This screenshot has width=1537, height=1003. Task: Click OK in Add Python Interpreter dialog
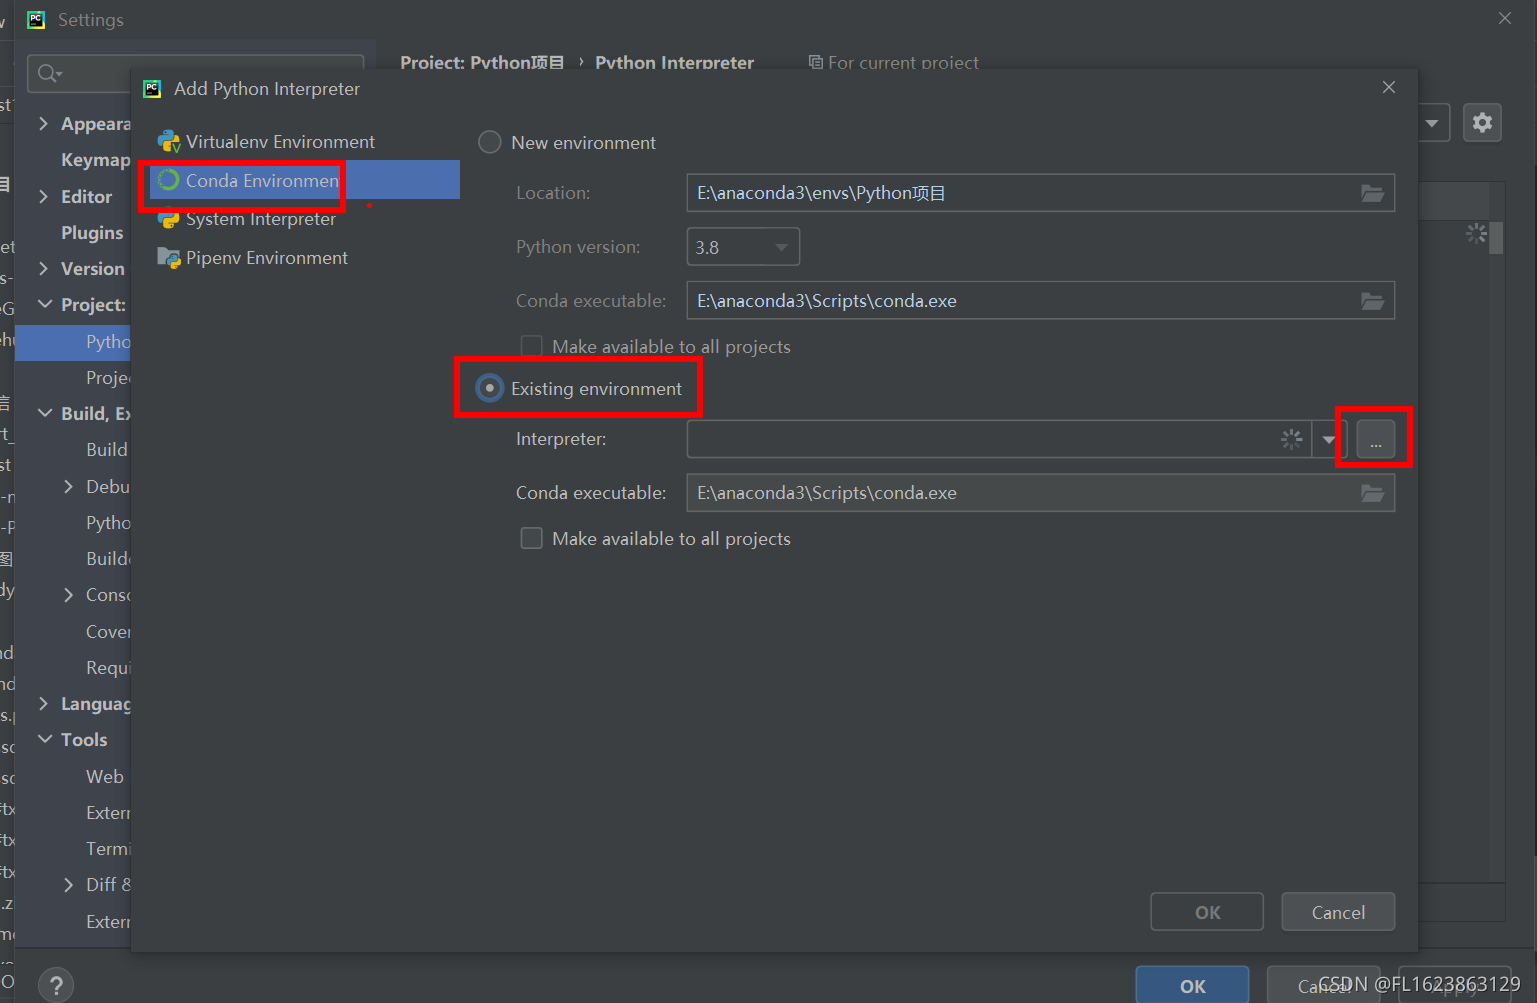coord(1207,912)
